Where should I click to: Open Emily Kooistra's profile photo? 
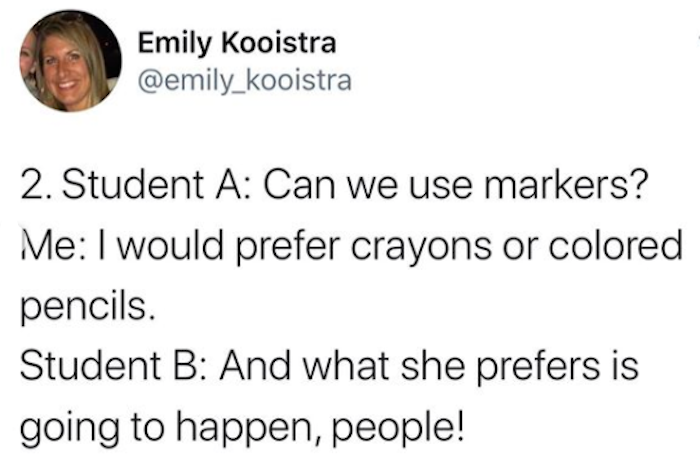pyautogui.click(x=71, y=61)
